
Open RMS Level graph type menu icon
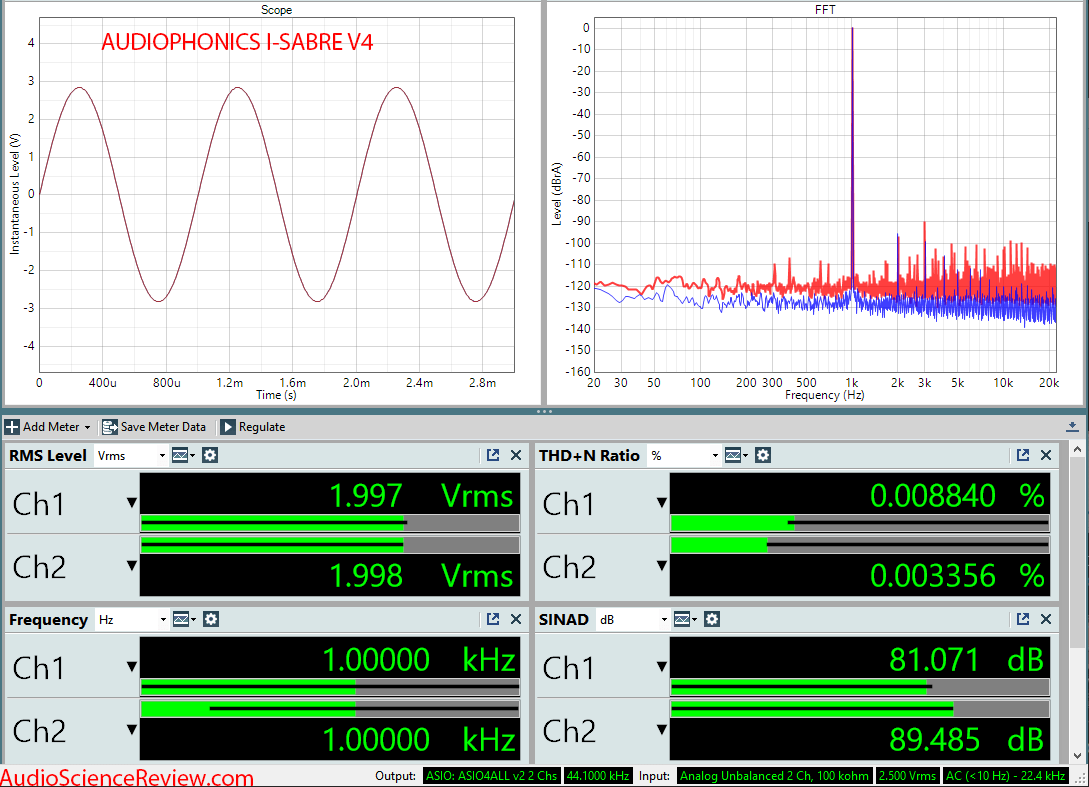coord(183,456)
